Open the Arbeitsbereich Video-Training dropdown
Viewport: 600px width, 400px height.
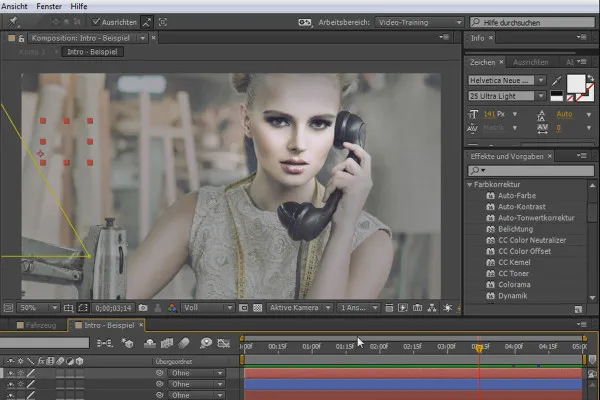419,21
